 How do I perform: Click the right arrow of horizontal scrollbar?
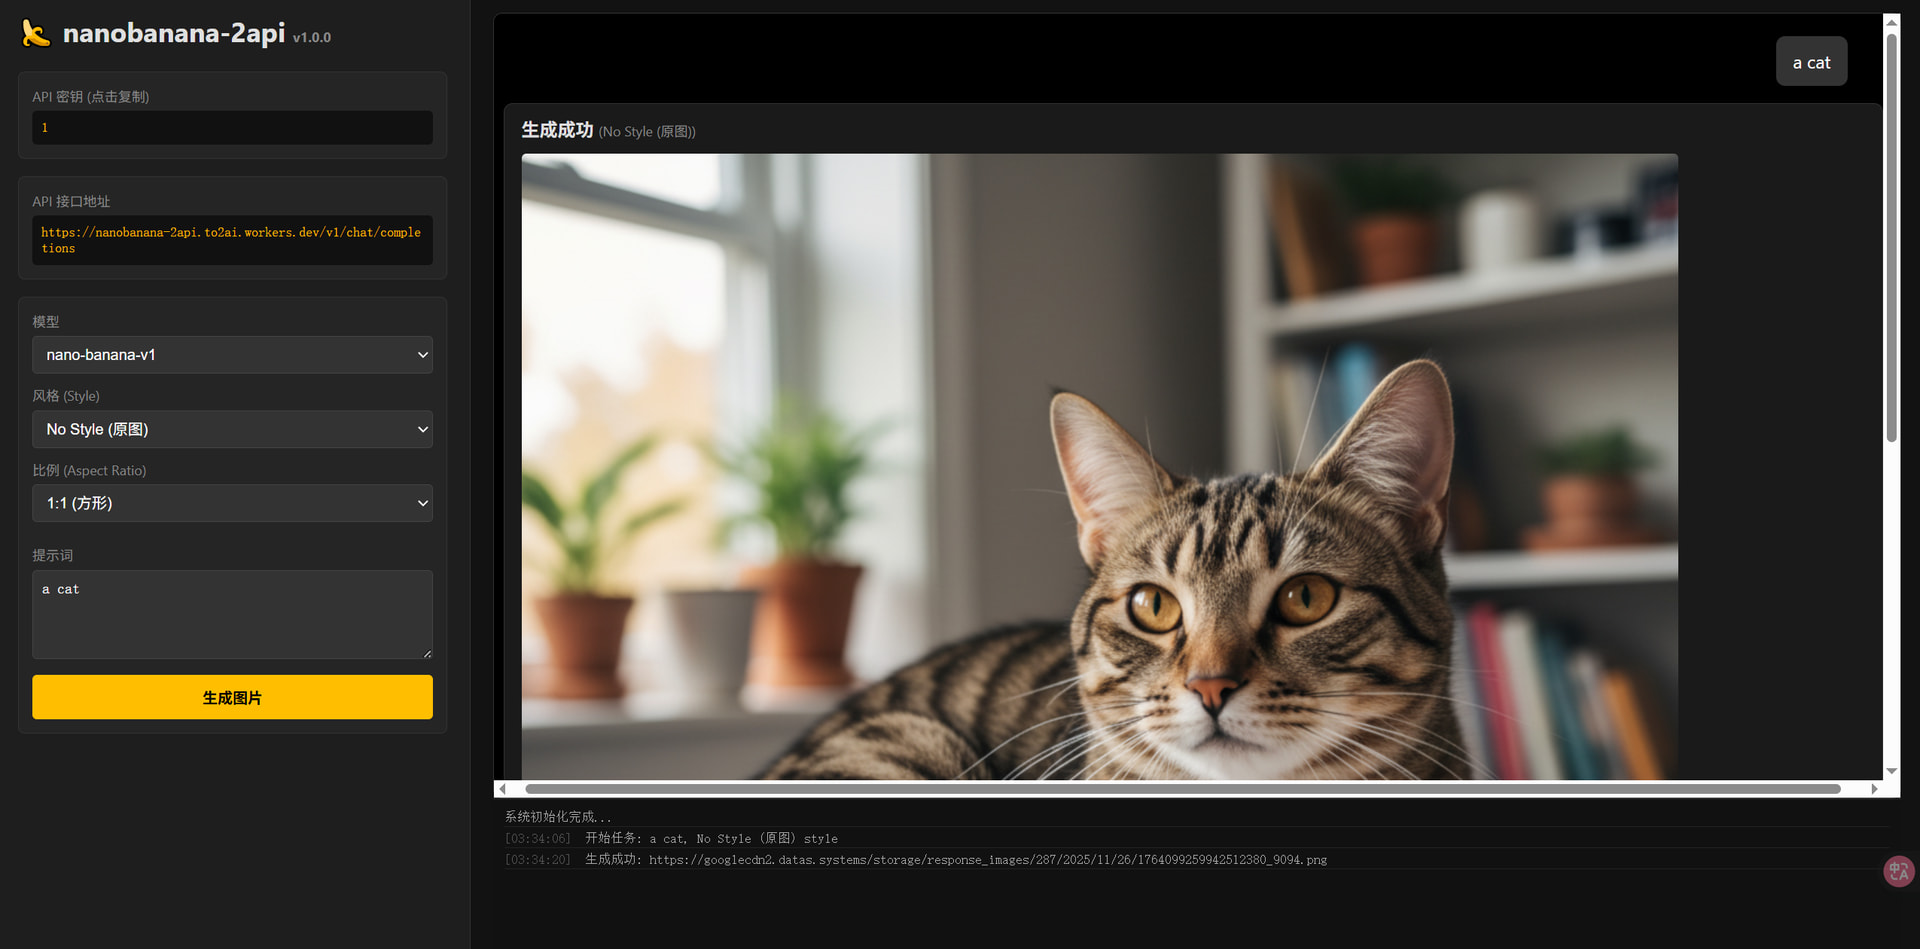point(1874,789)
